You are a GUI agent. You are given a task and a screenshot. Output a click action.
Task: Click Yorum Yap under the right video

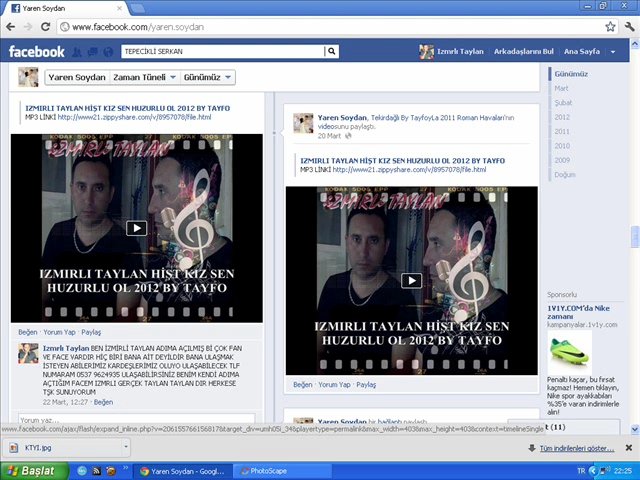coord(334,385)
